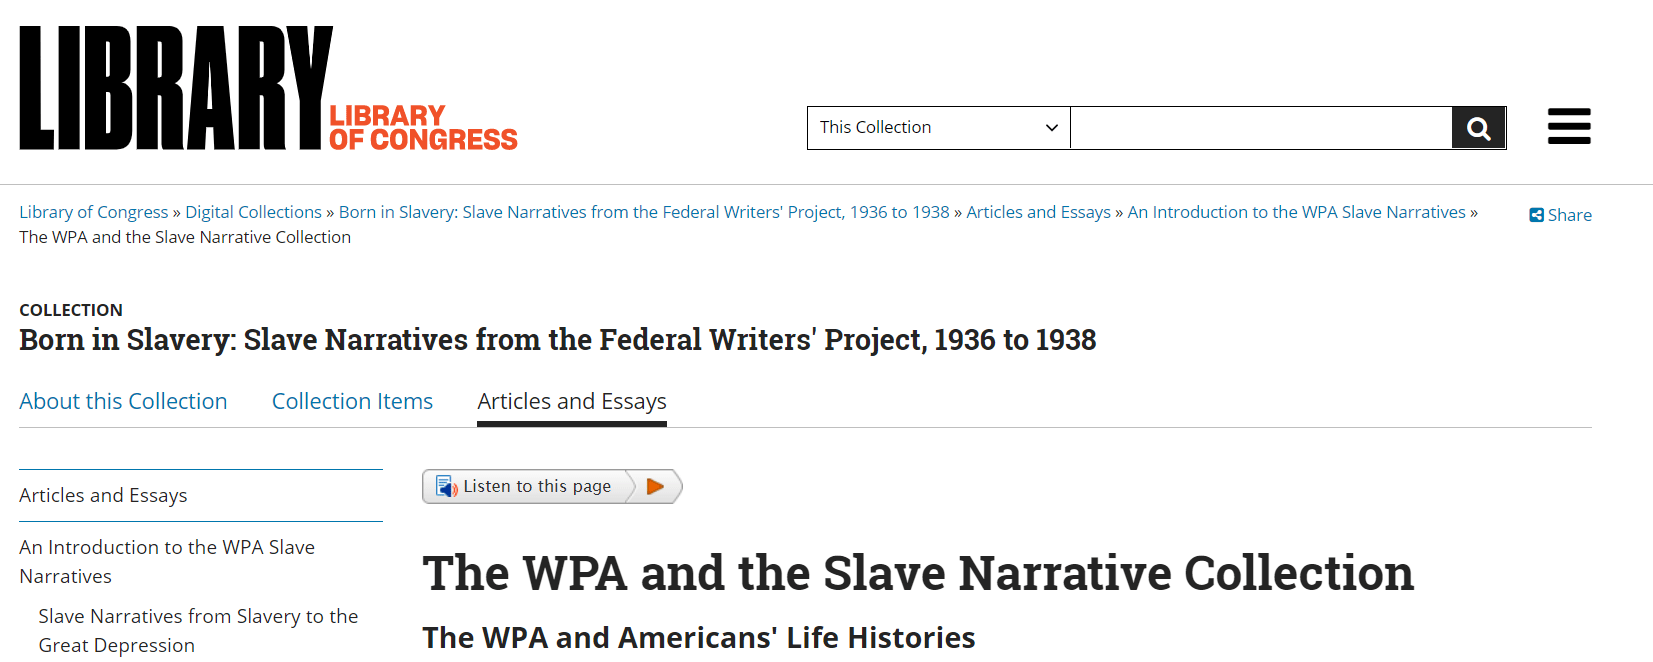
Task: Open the hamburger menu icon
Action: pyautogui.click(x=1569, y=127)
